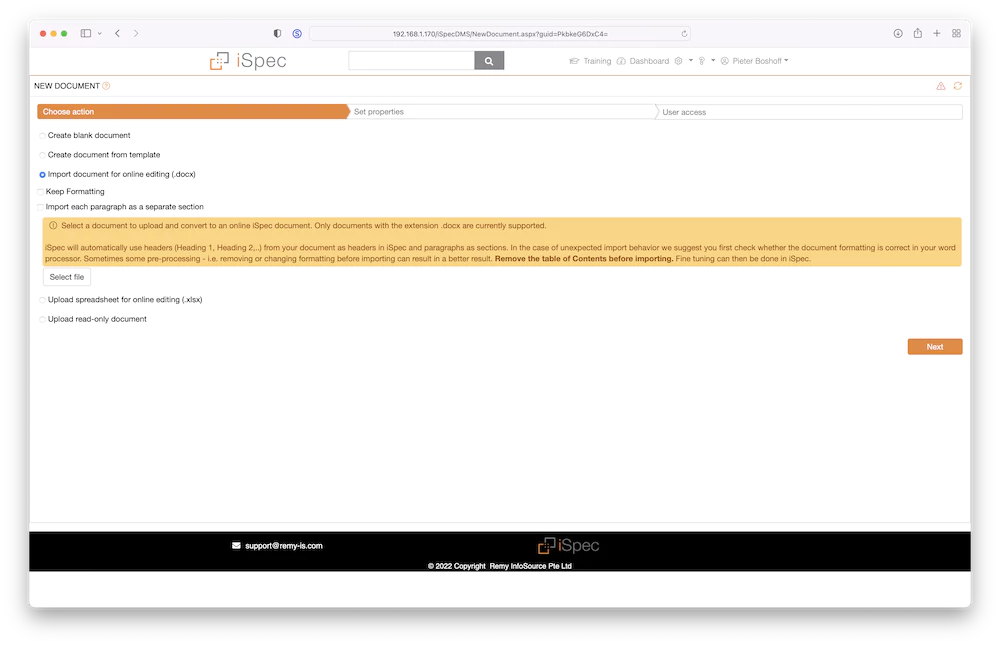Enable Keep Formatting checkbox
This screenshot has height=646, width=1000.
41,192
